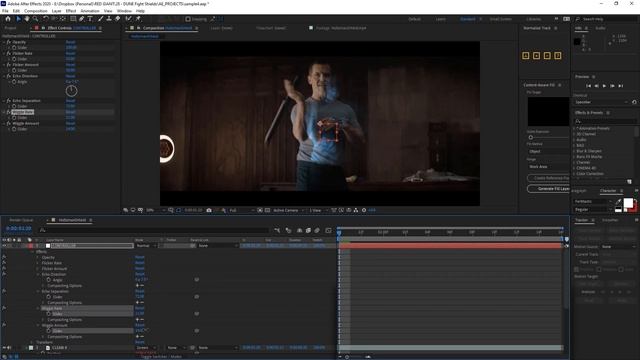Toggle Angle stopwatch in Effect Controls
The image size is (640, 360).
tap(14, 82)
